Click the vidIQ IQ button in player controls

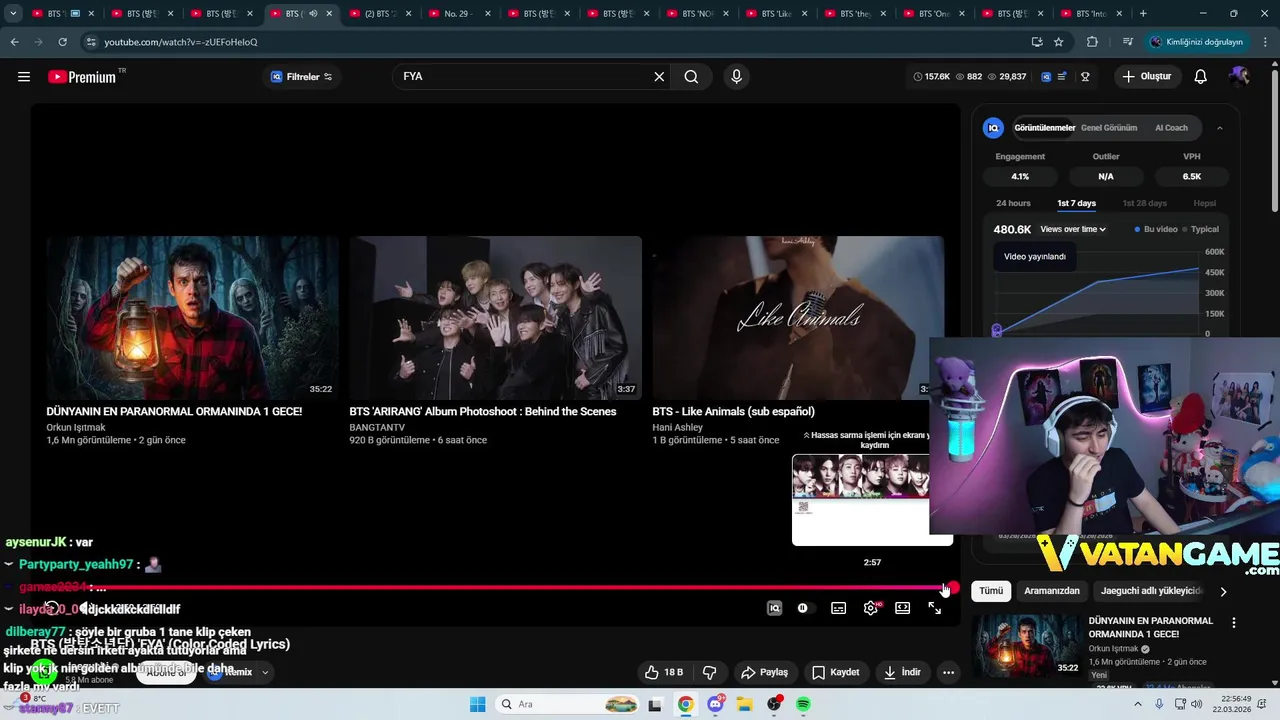click(x=774, y=608)
